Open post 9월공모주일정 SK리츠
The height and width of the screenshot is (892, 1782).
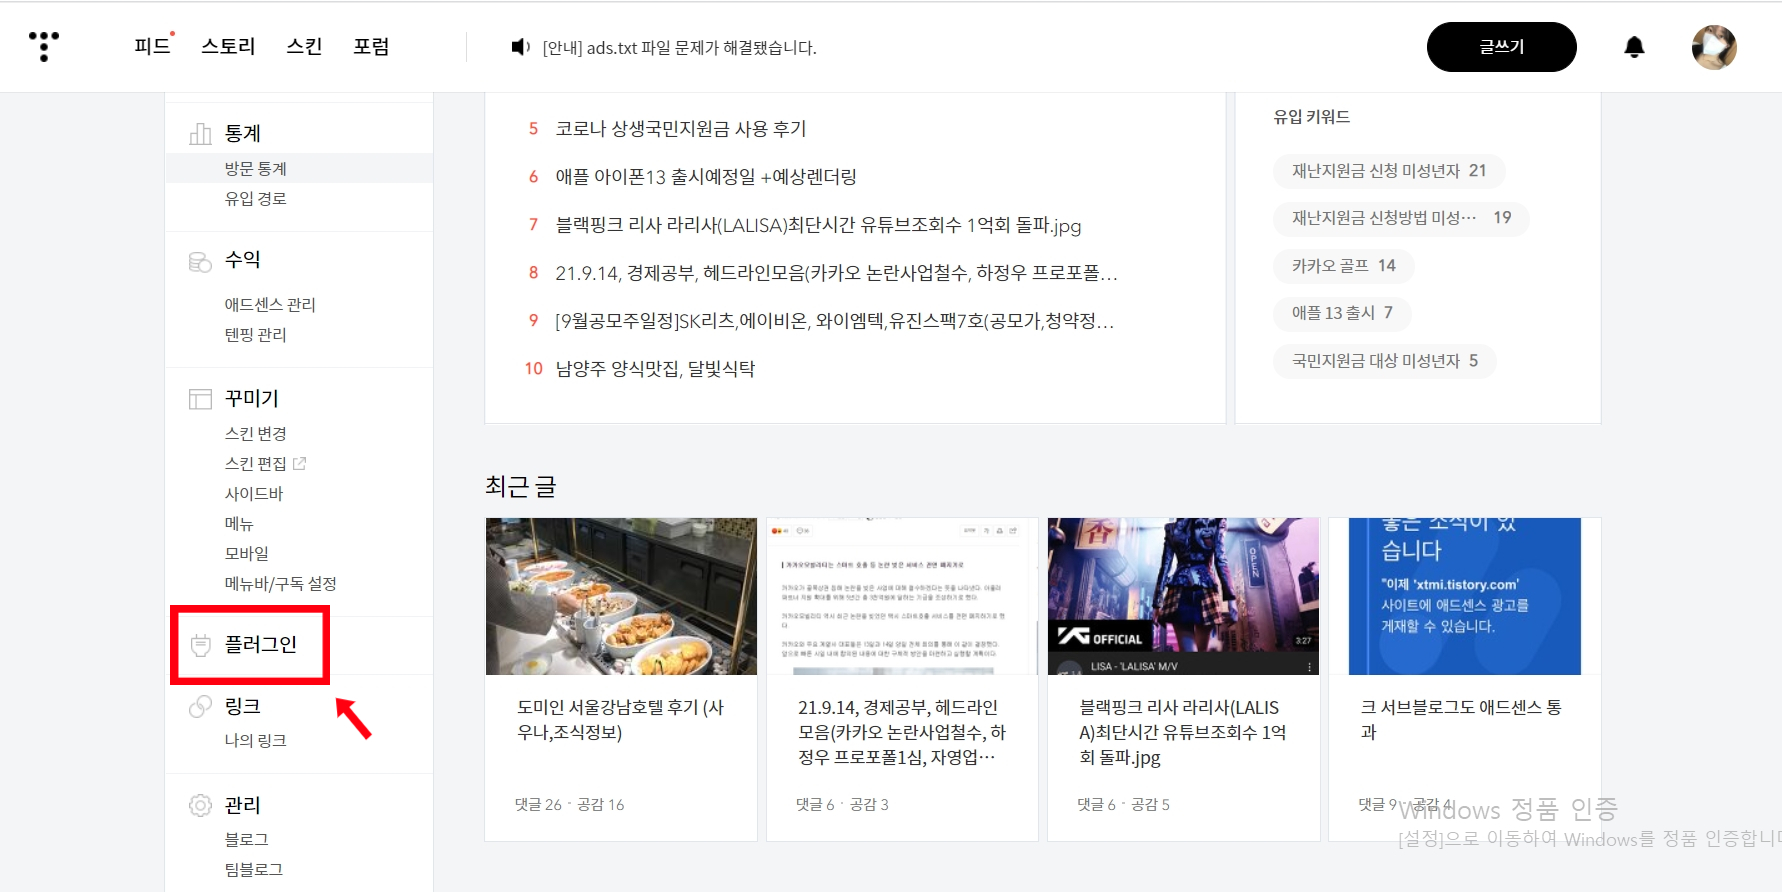point(834,321)
